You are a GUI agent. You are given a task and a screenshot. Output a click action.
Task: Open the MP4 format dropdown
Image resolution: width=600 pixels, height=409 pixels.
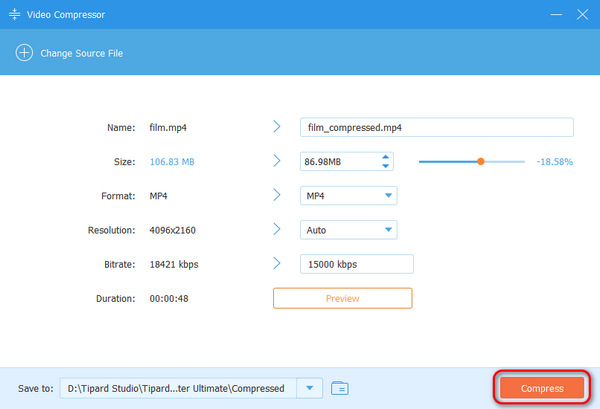[x=349, y=196]
